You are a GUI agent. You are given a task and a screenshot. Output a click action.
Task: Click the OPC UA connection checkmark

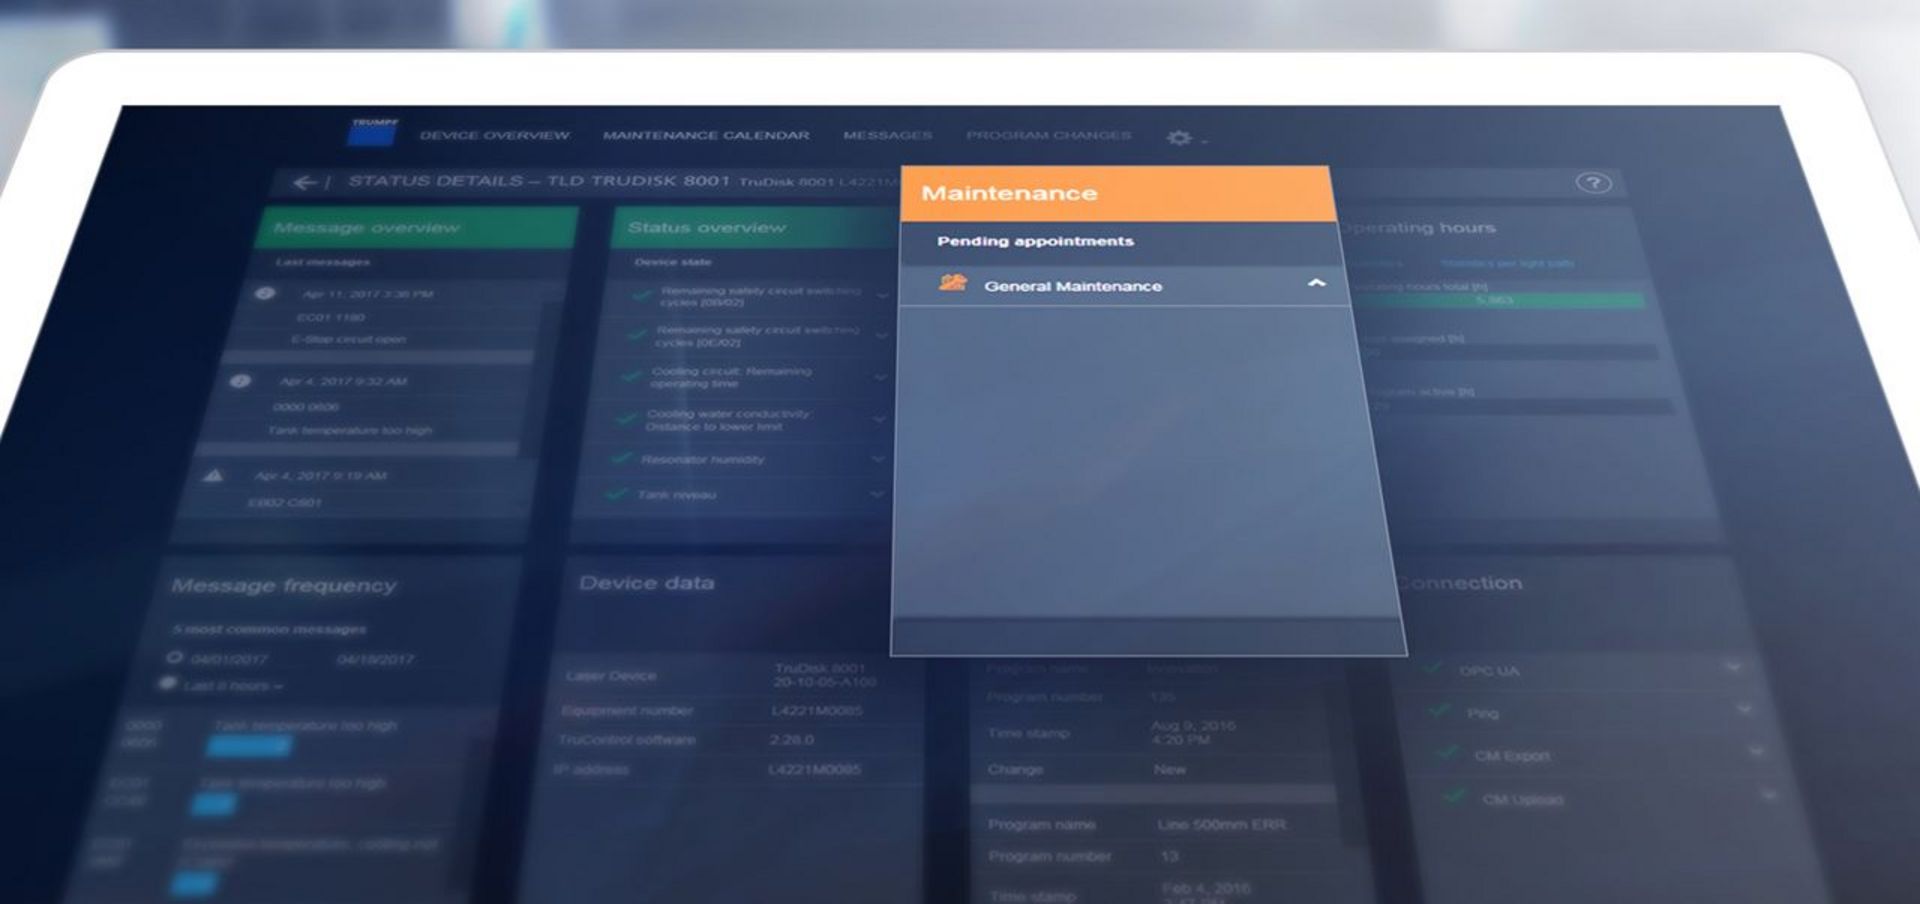[x=1434, y=668]
